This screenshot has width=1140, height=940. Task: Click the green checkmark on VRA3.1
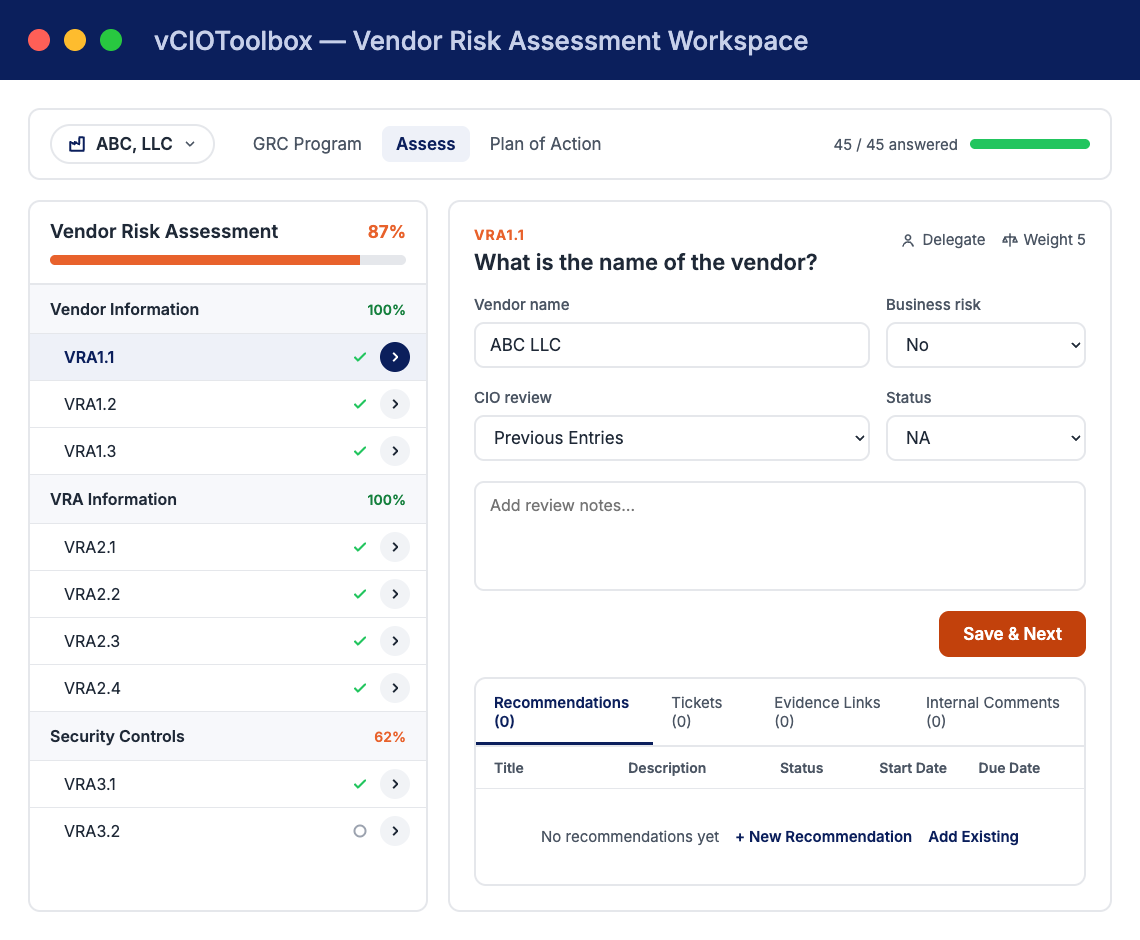click(360, 784)
